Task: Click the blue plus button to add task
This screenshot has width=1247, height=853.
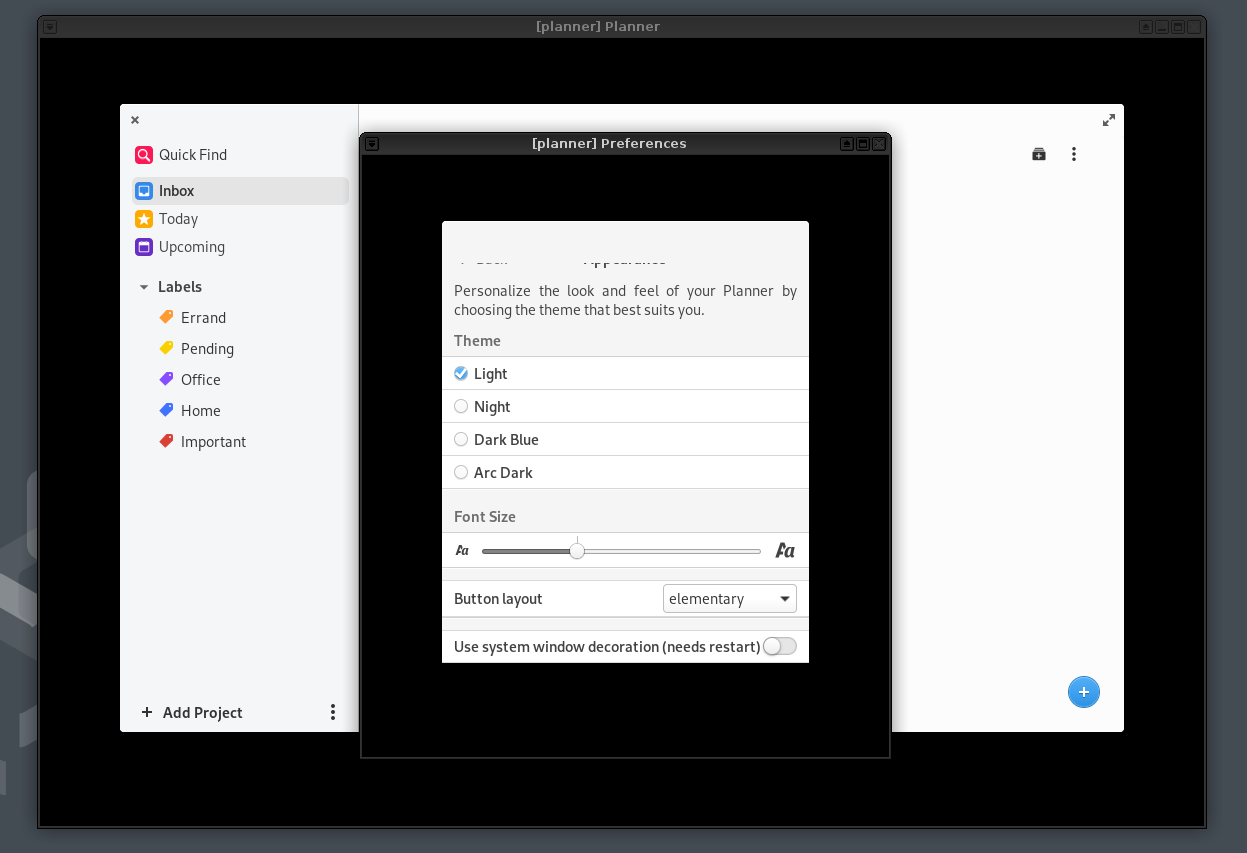Action: tap(1084, 692)
